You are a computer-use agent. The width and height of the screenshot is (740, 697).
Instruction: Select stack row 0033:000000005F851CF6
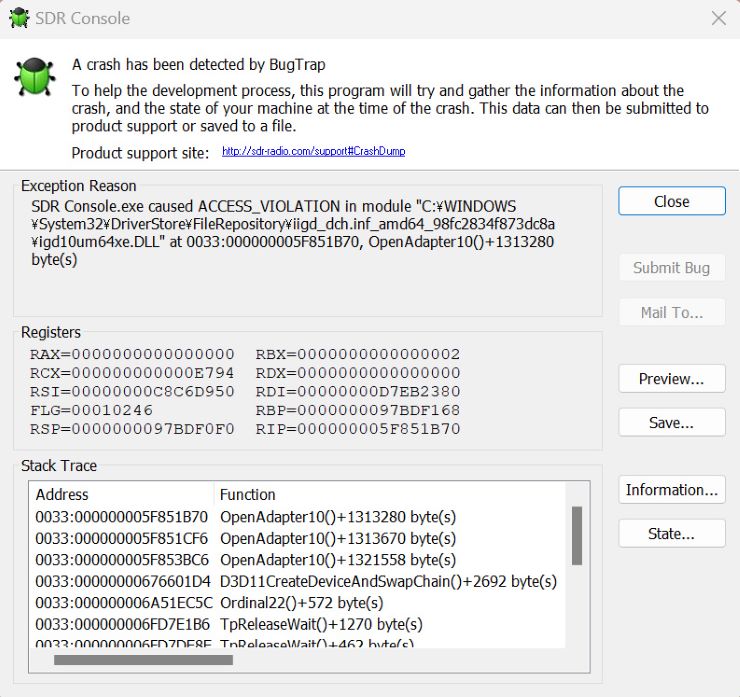pos(296,538)
